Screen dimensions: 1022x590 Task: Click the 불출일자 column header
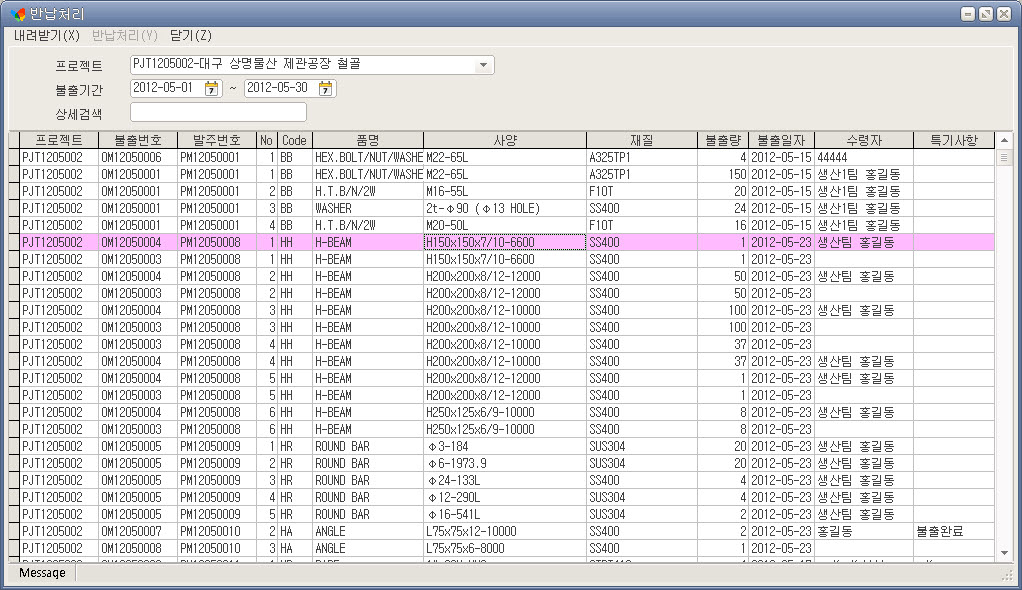click(x=781, y=140)
